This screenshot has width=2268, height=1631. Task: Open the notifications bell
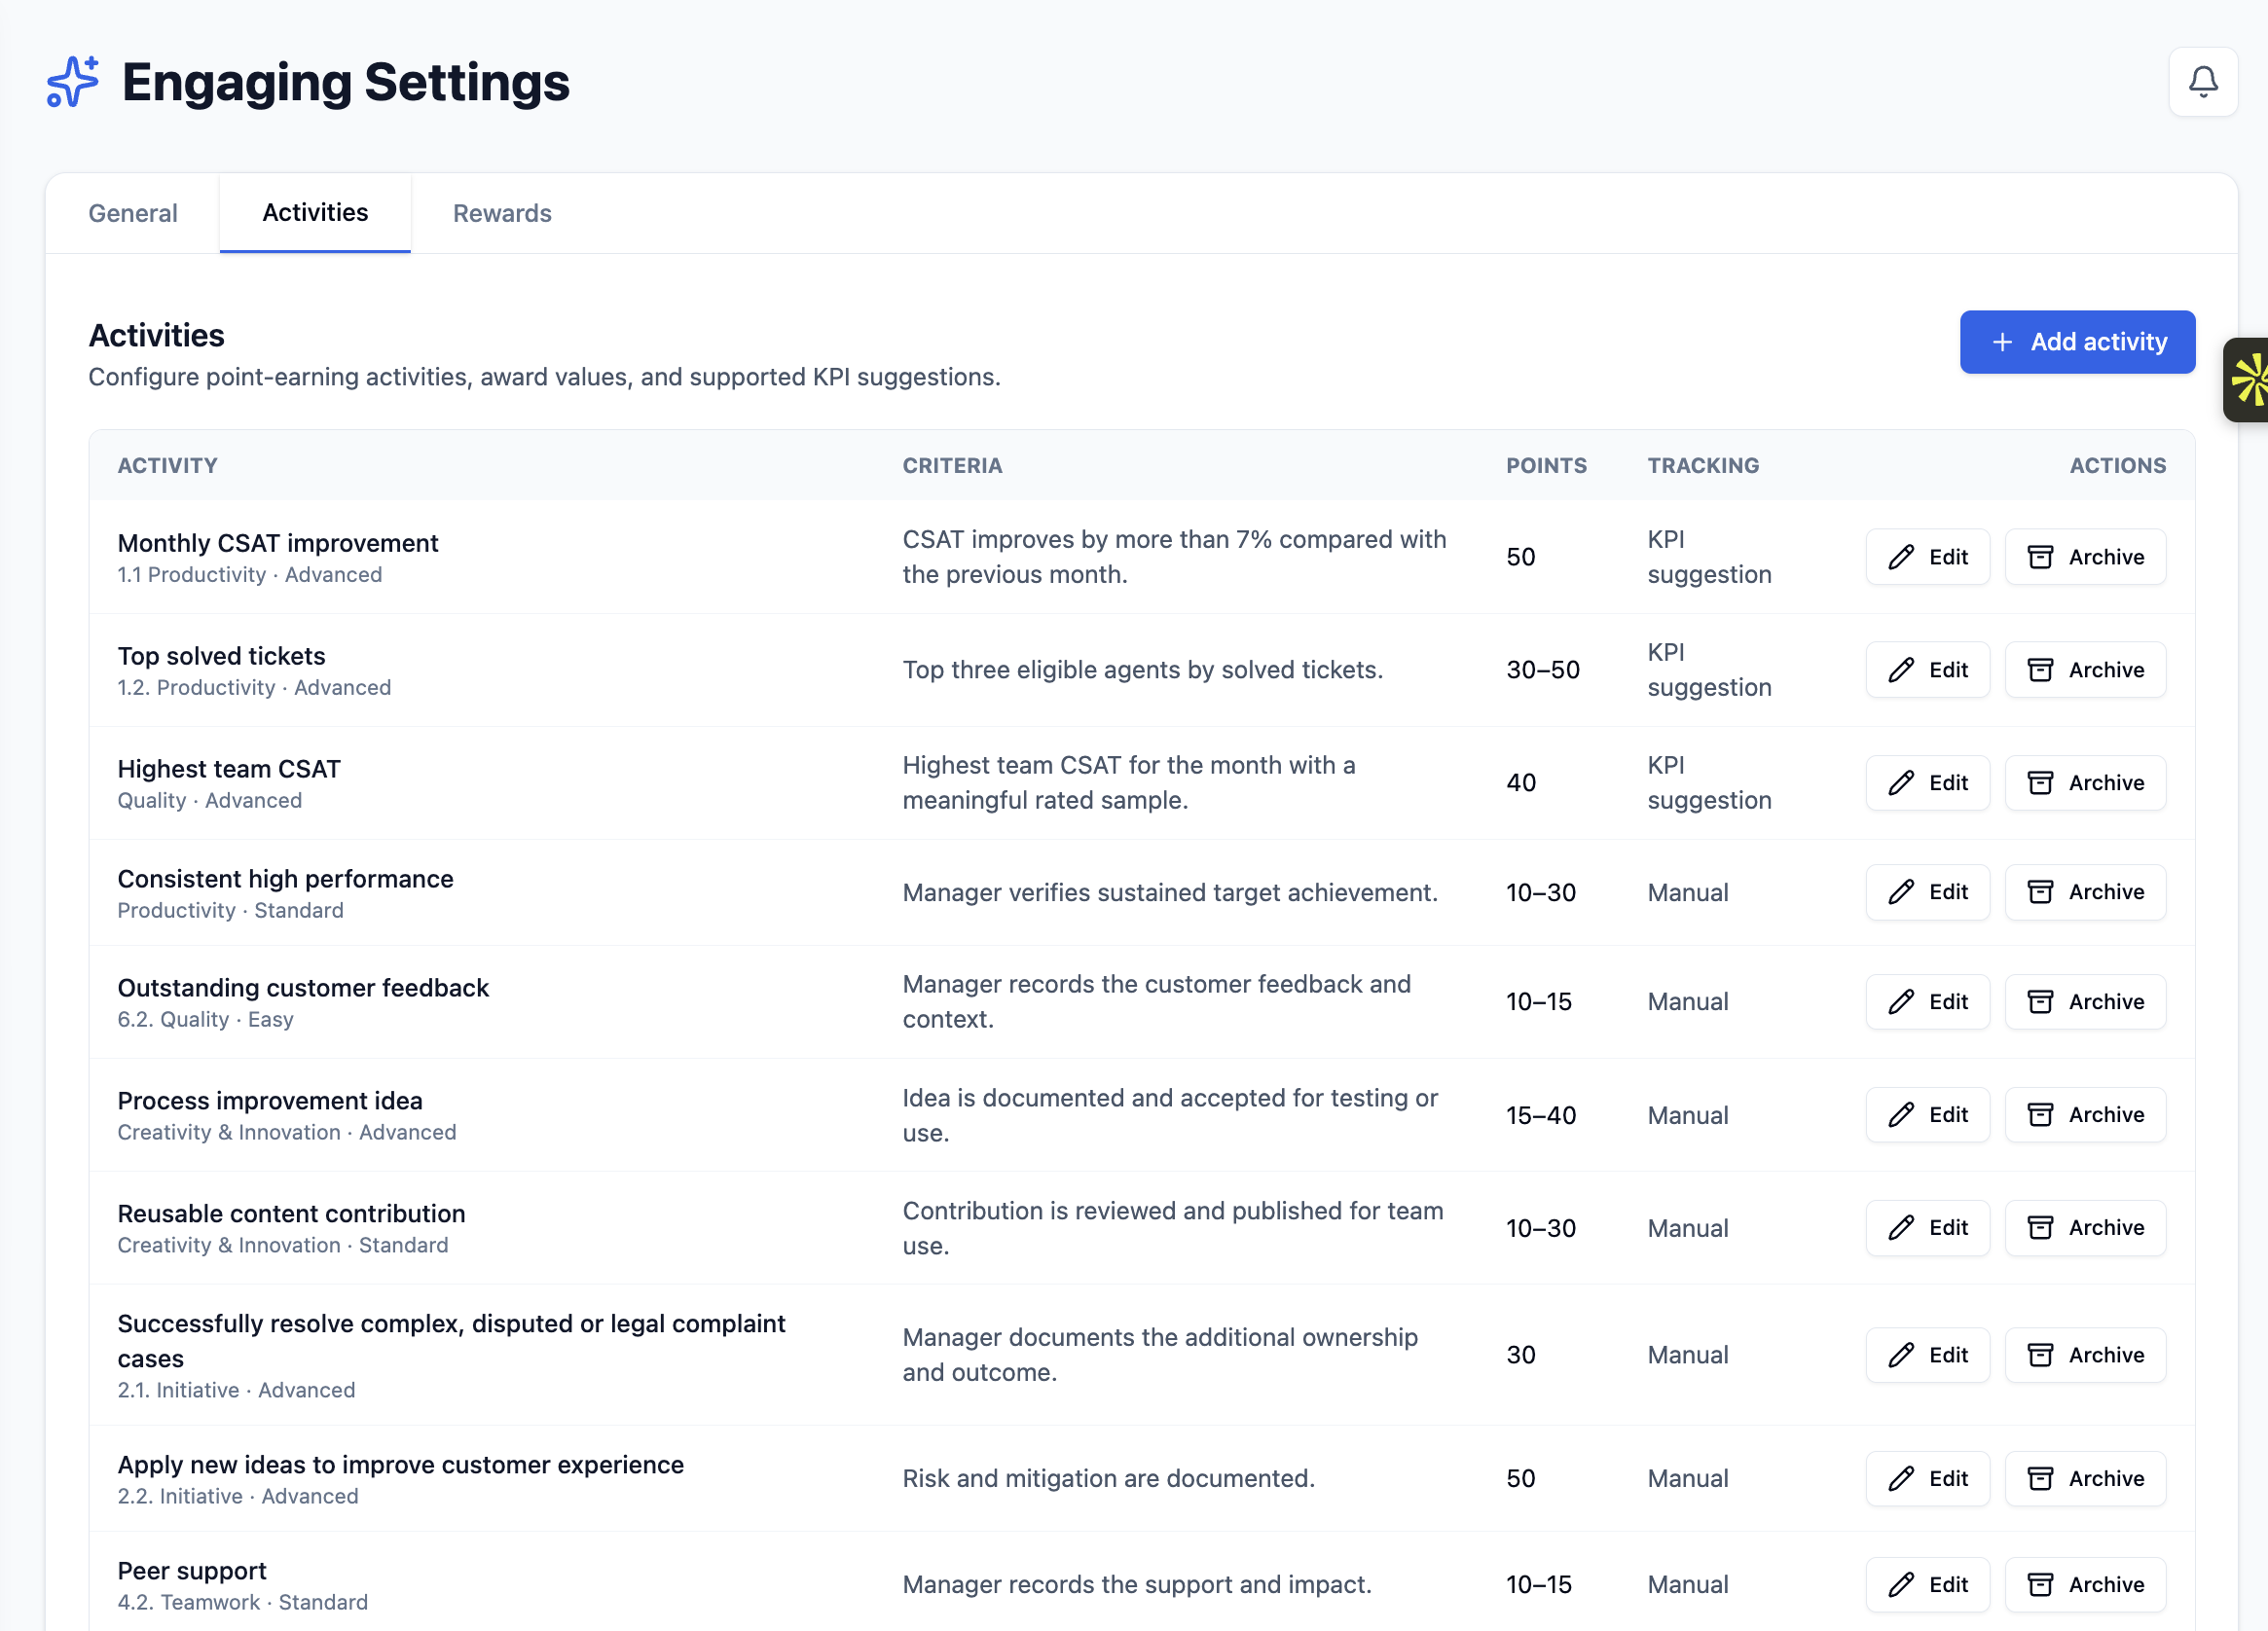[x=2202, y=82]
